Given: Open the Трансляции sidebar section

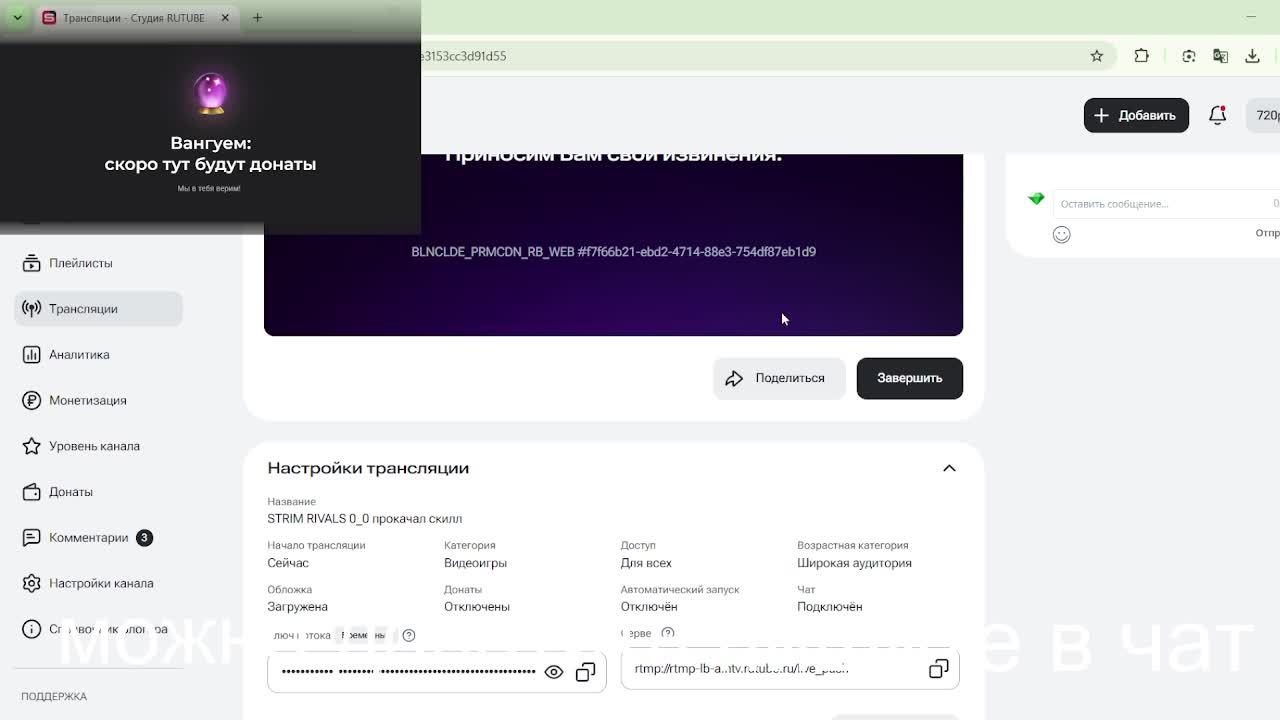Looking at the screenshot, I should coord(98,309).
